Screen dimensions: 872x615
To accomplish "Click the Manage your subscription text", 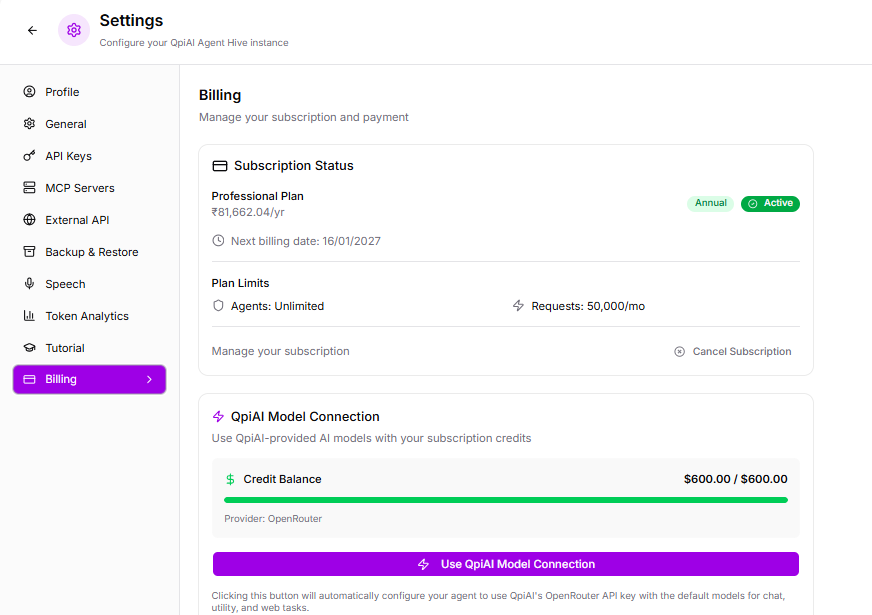I will [x=281, y=352].
